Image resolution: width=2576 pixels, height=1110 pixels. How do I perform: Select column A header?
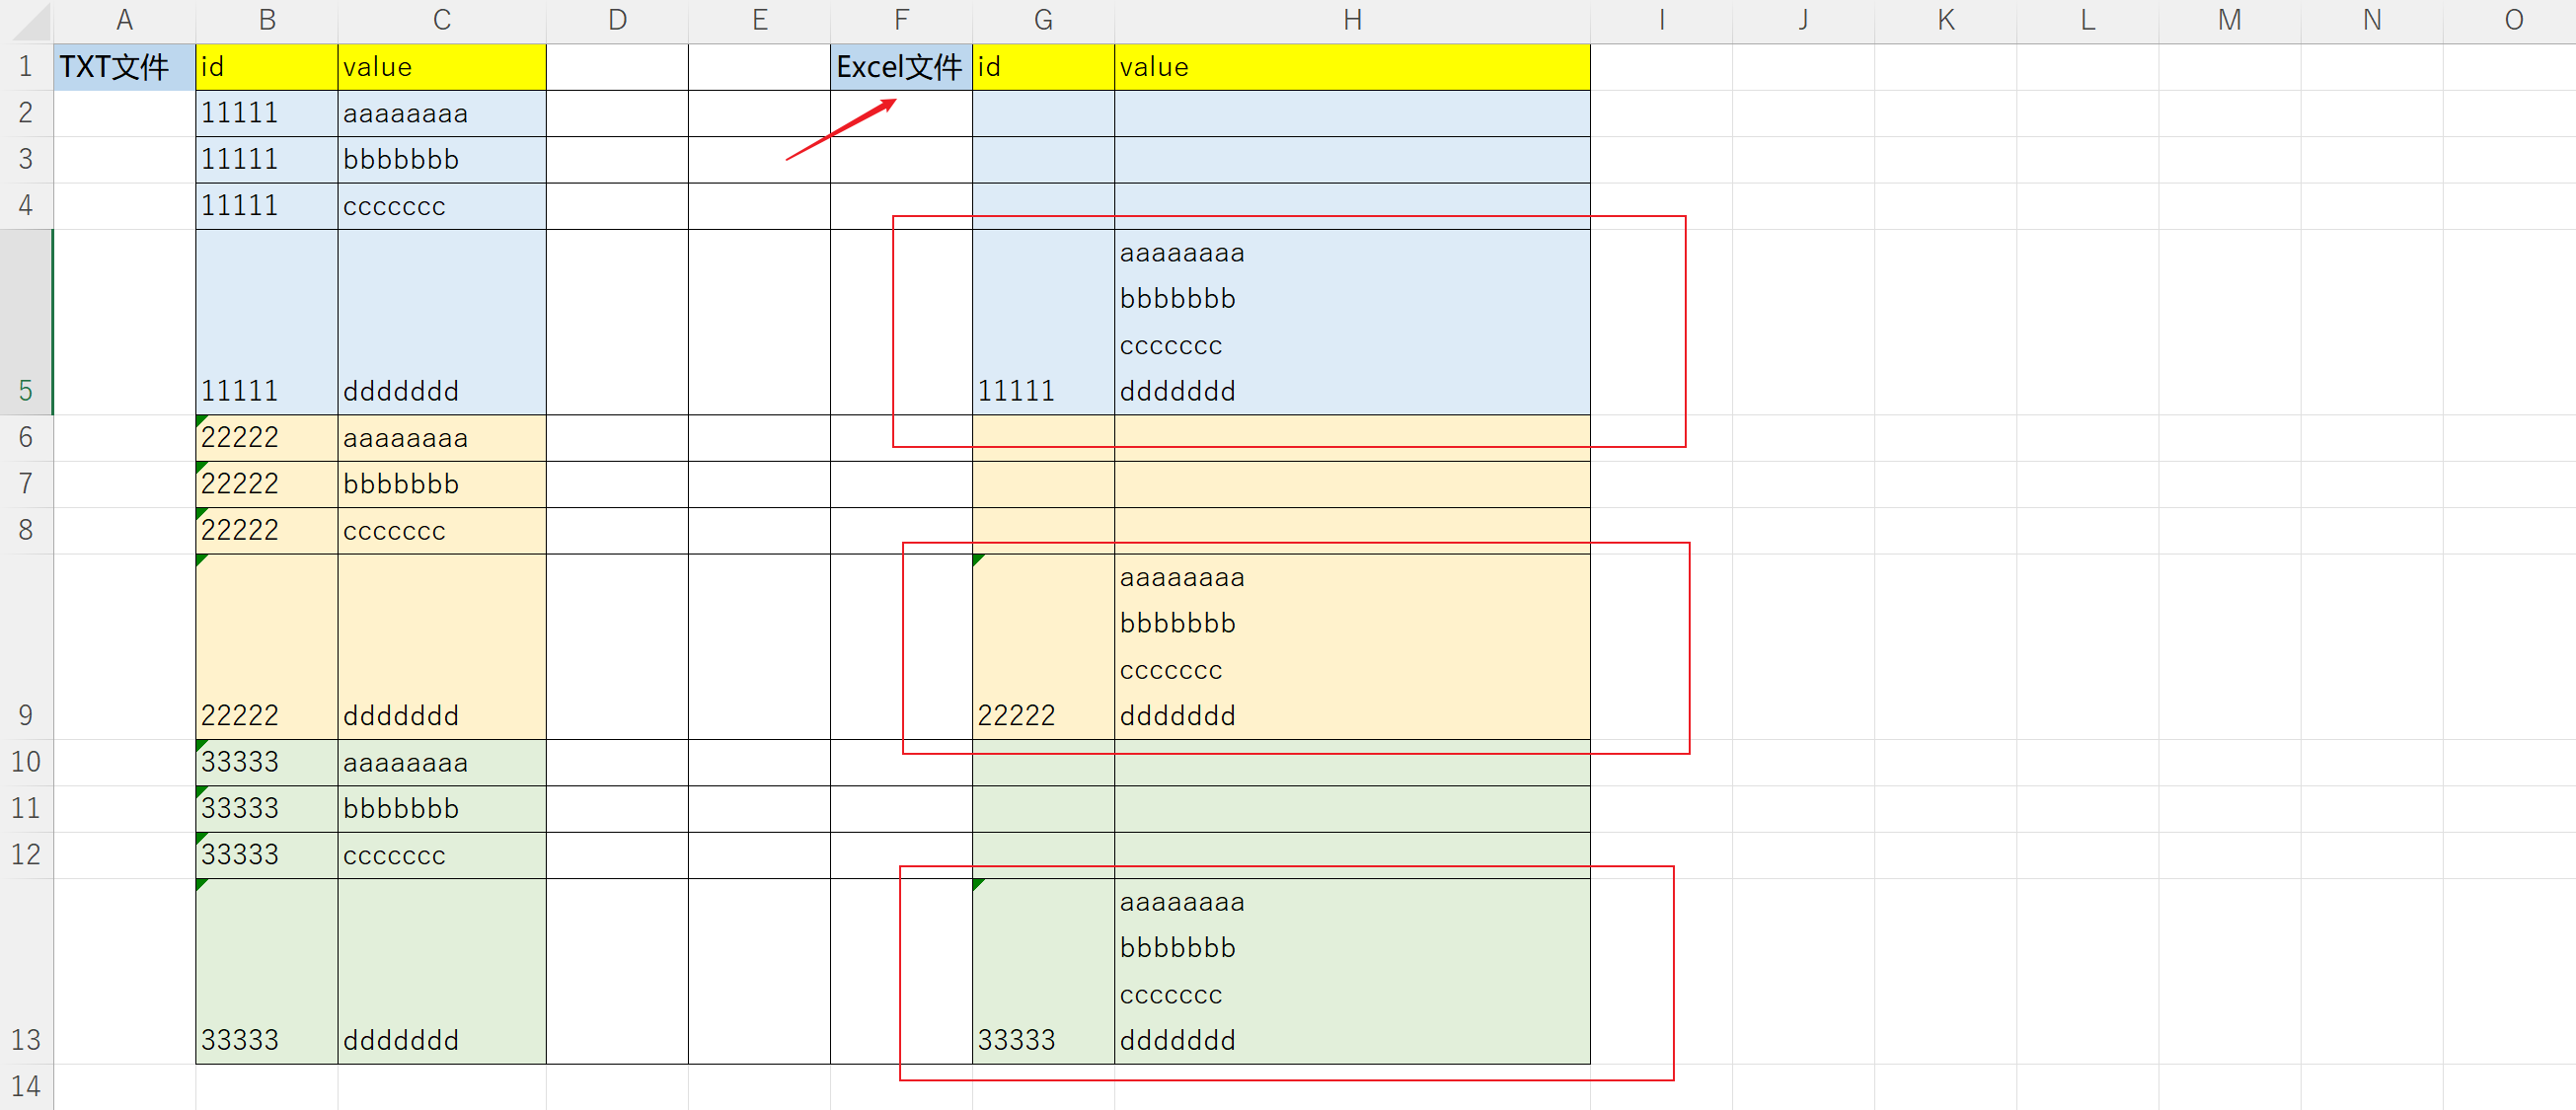[124, 20]
